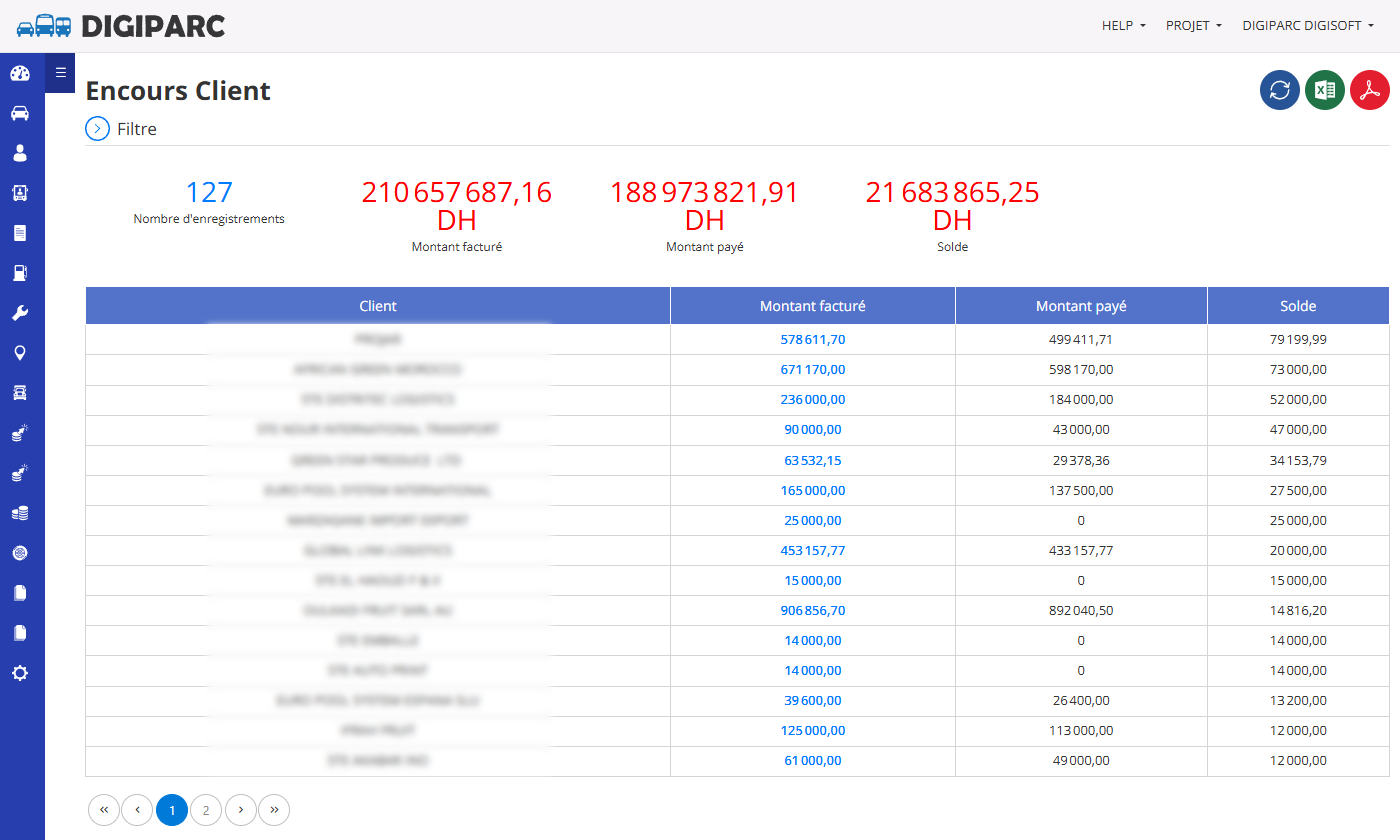Image resolution: width=1400 pixels, height=840 pixels.
Task: Export the table as PDF
Action: (1370, 90)
